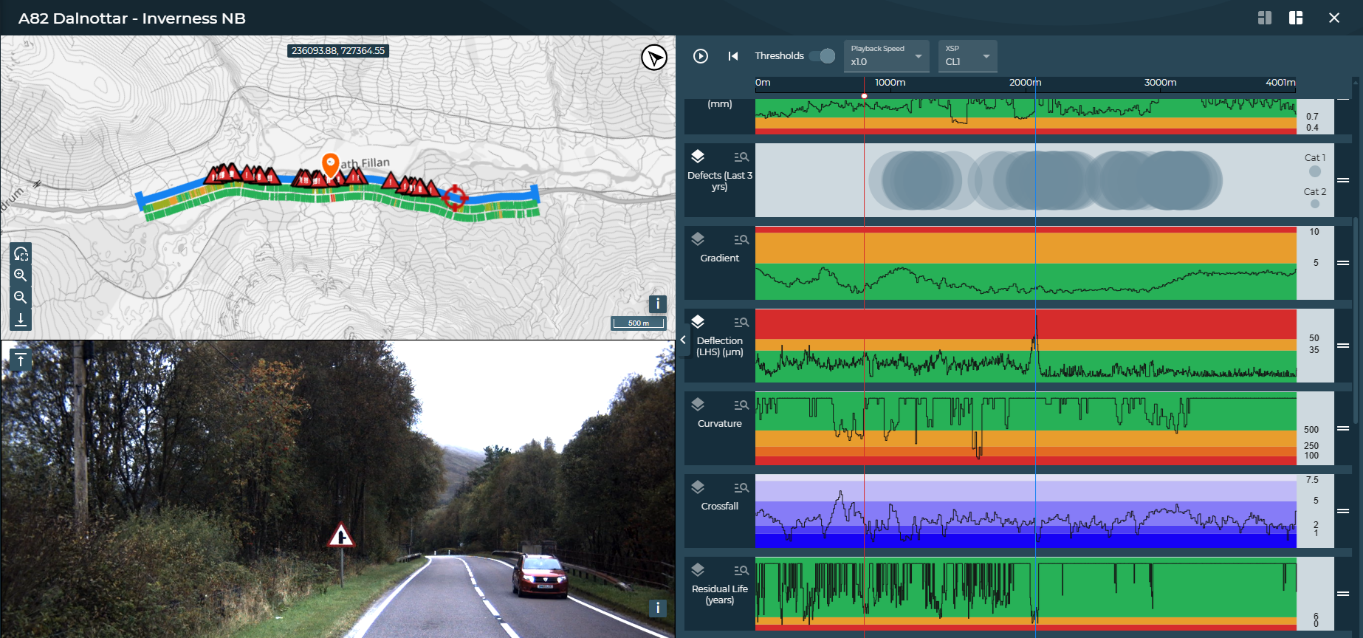Switch to the split two-column layout
The image size is (1363, 638).
coord(1264,18)
